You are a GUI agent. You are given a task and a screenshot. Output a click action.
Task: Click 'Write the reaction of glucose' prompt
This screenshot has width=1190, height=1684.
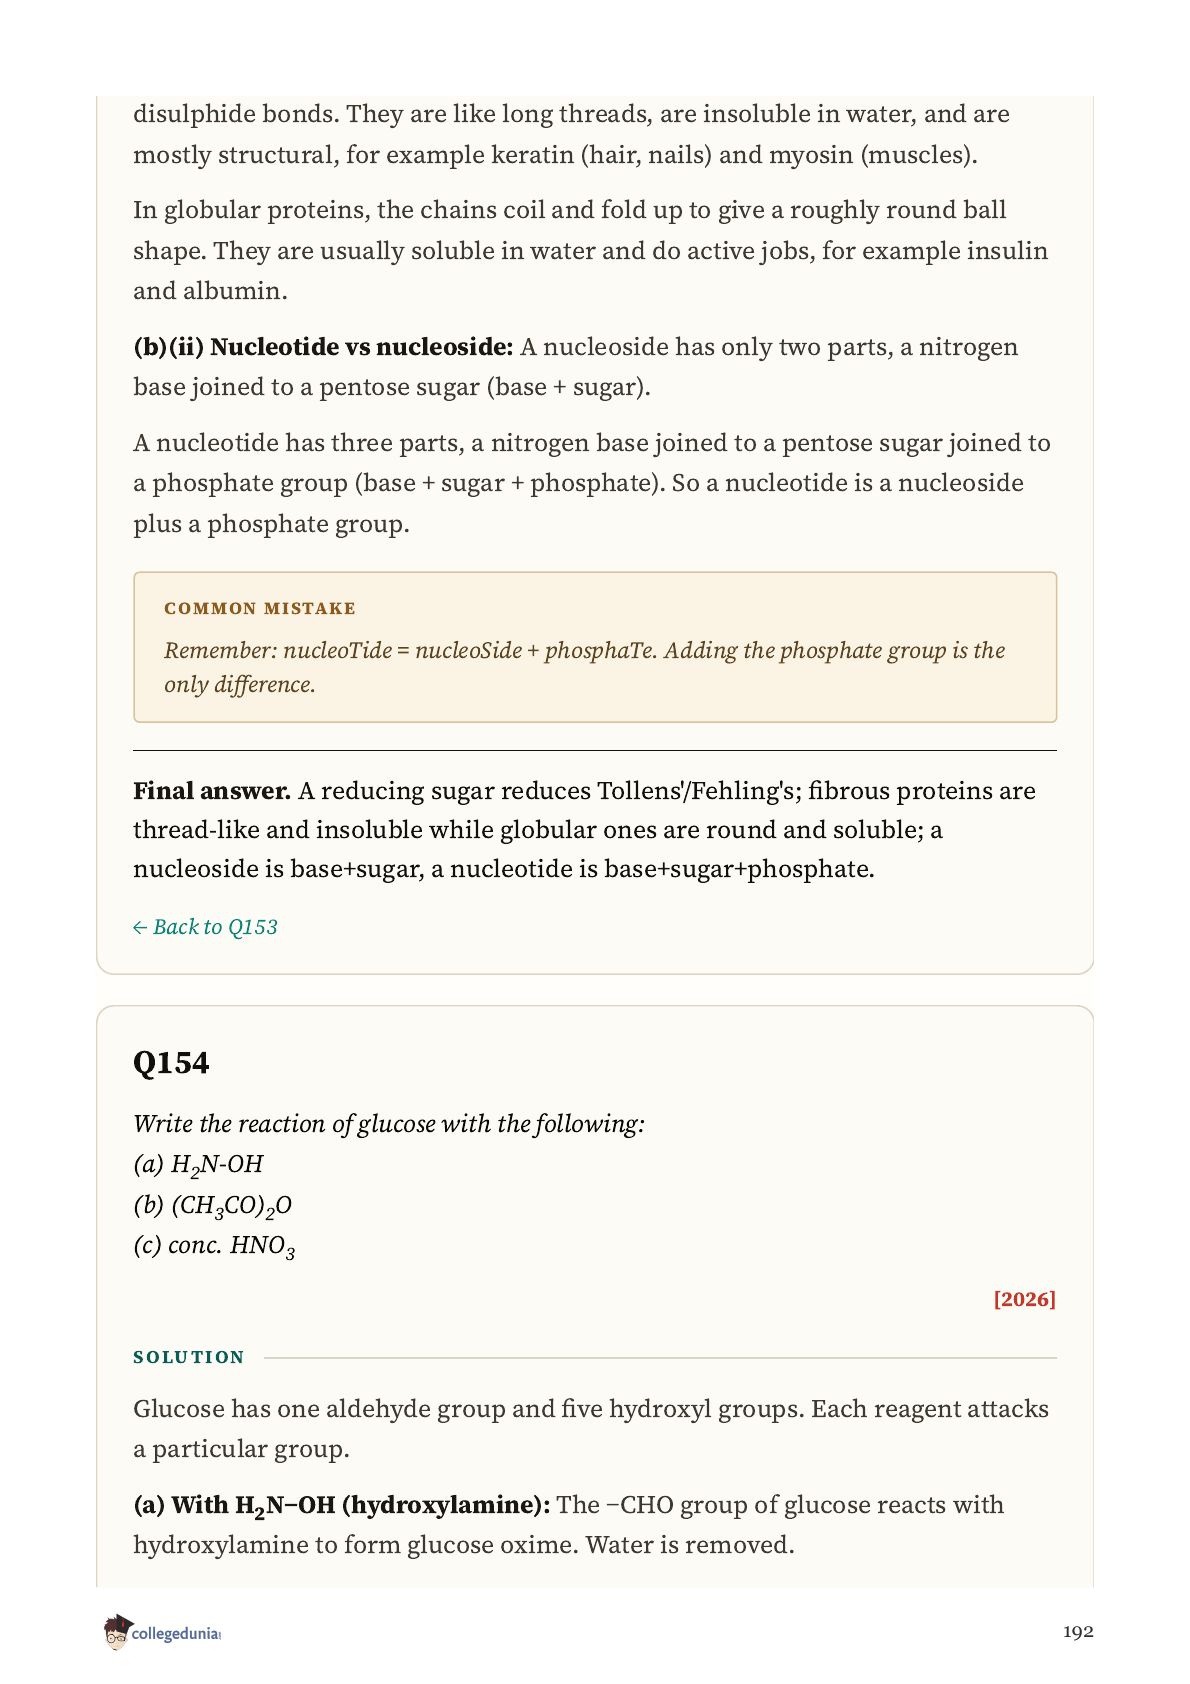[x=389, y=1124]
